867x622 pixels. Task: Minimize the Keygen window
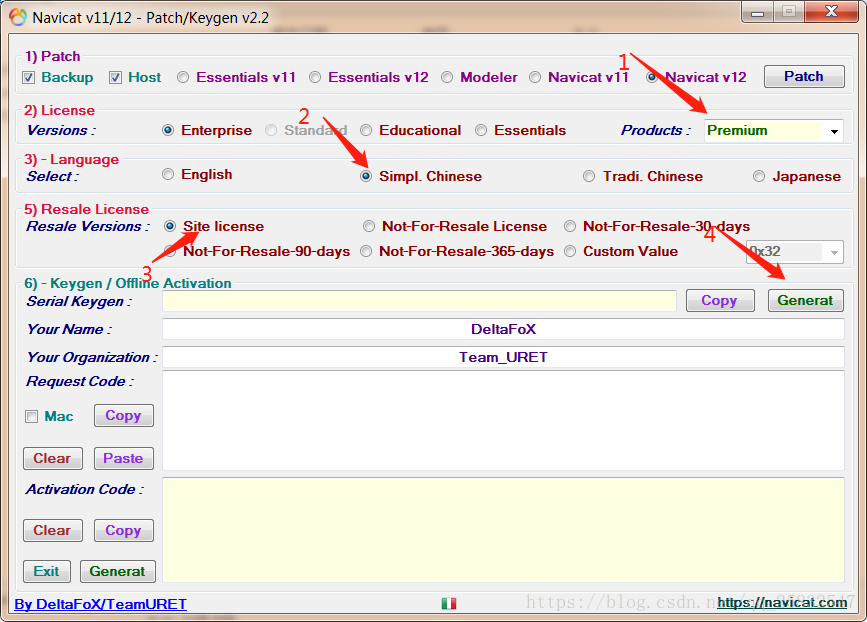point(757,13)
